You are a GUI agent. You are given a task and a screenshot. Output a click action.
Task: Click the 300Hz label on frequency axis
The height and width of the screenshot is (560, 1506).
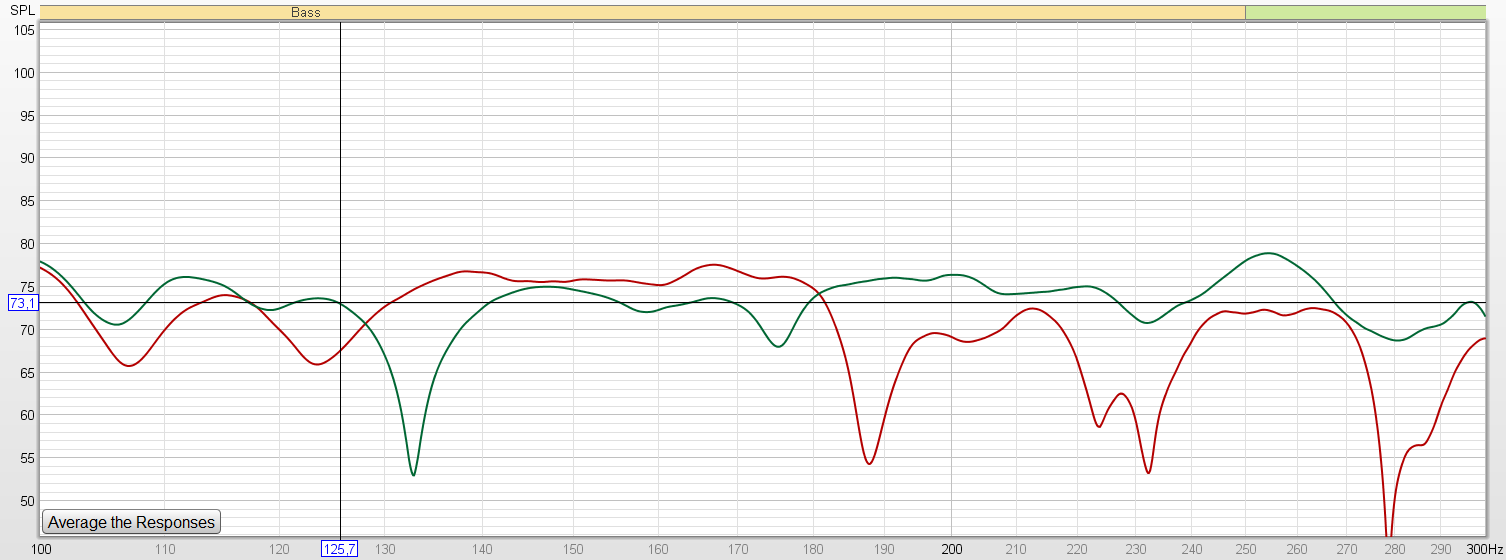[1482, 549]
